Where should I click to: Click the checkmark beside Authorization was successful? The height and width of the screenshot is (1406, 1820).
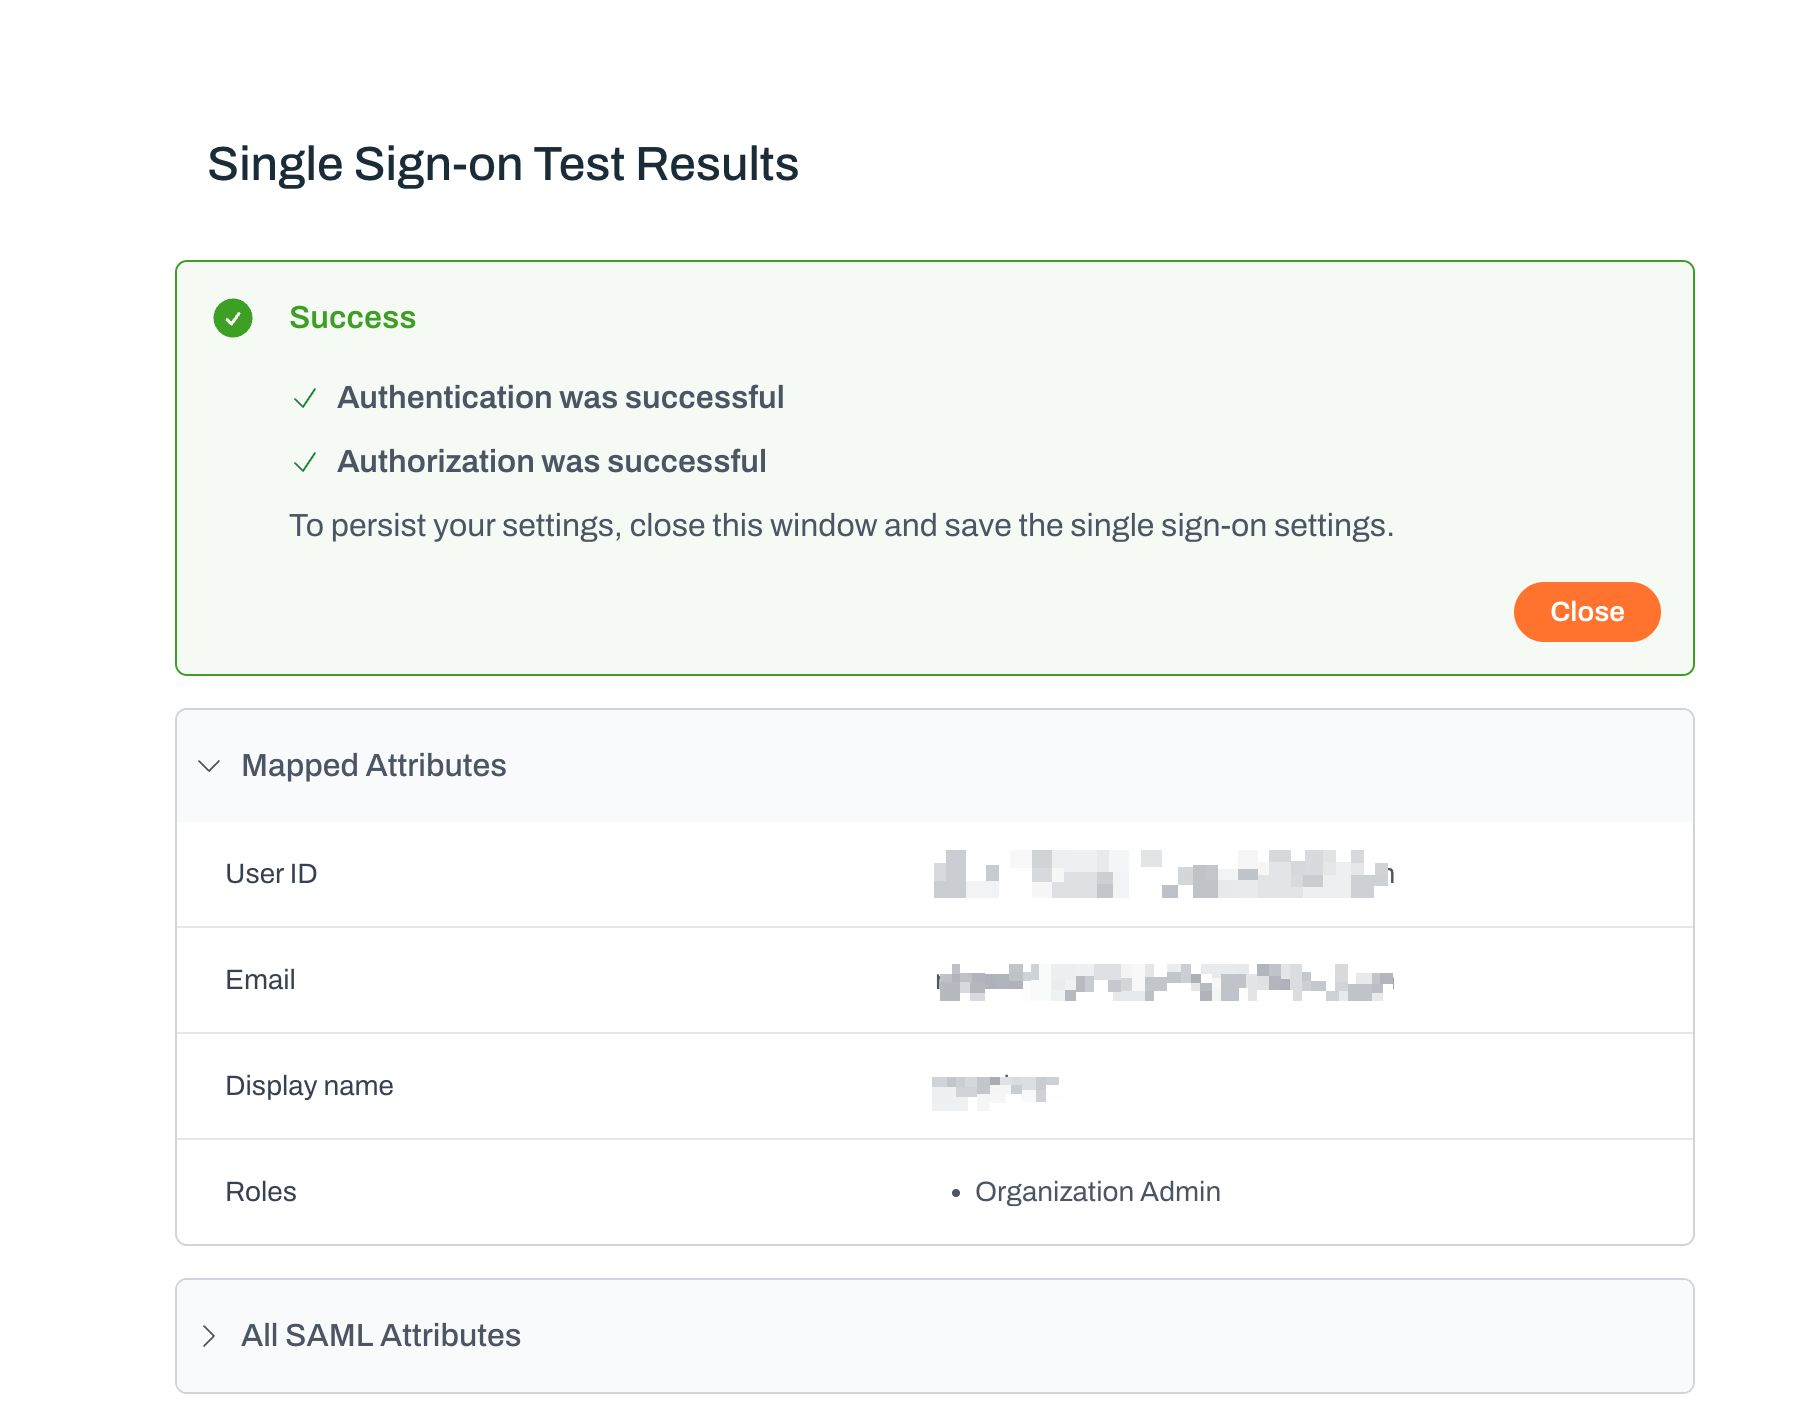(305, 462)
